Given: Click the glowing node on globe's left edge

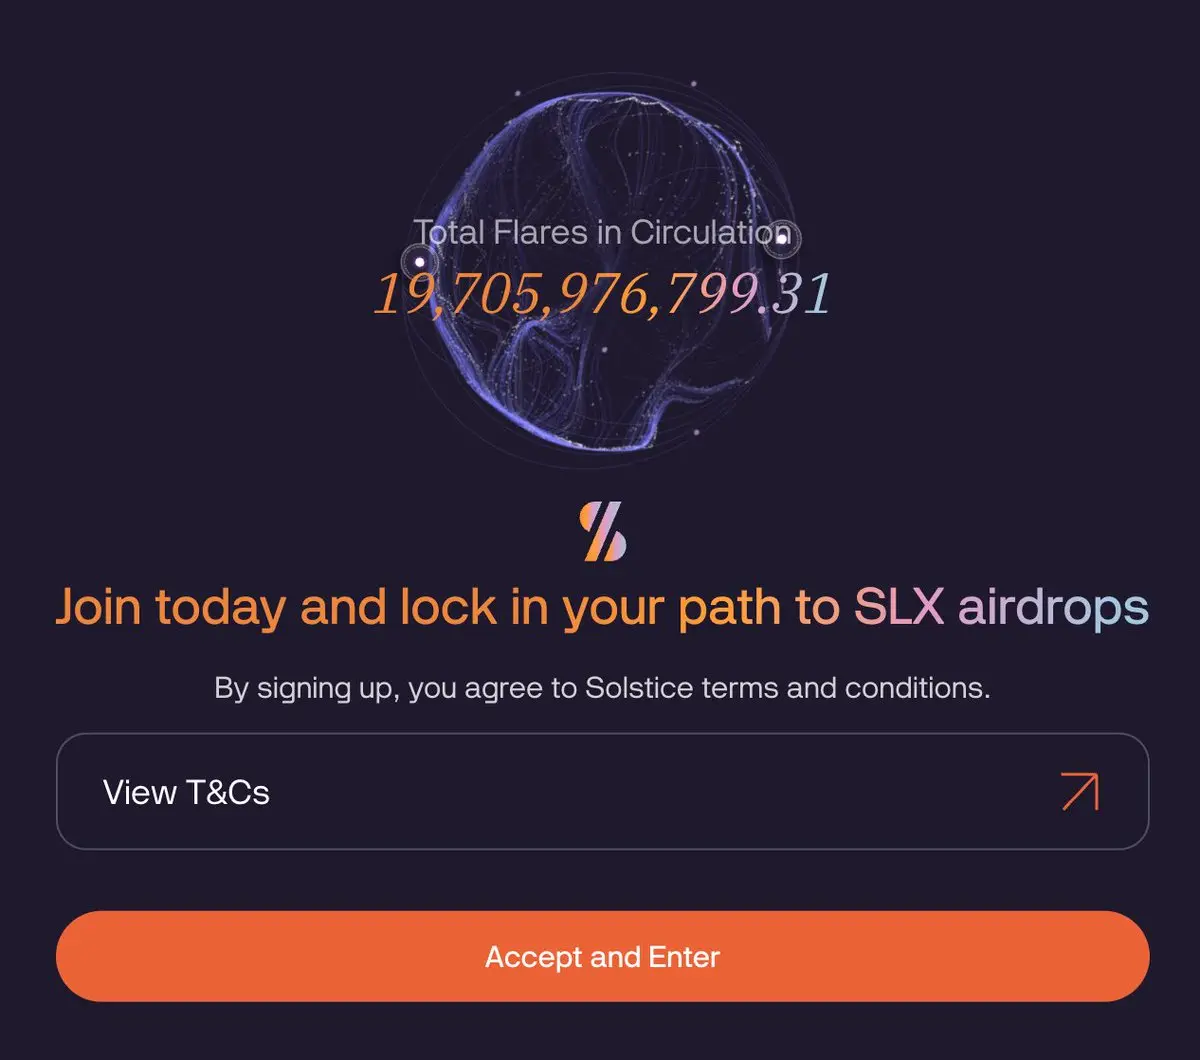Looking at the screenshot, I should pyautogui.click(x=420, y=262).
